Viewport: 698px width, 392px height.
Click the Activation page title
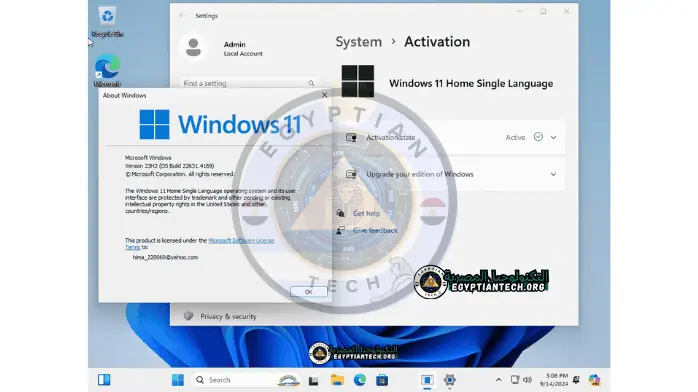click(437, 42)
